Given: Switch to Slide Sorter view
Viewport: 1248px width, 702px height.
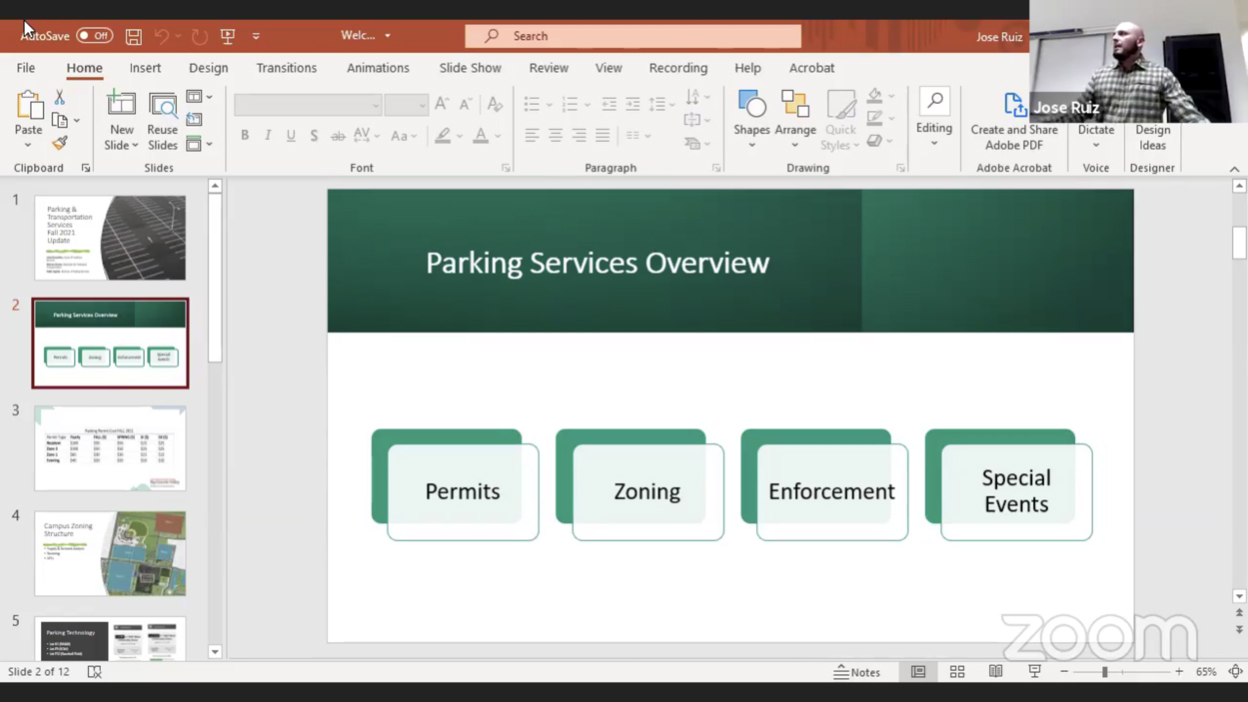Looking at the screenshot, I should click(x=957, y=672).
